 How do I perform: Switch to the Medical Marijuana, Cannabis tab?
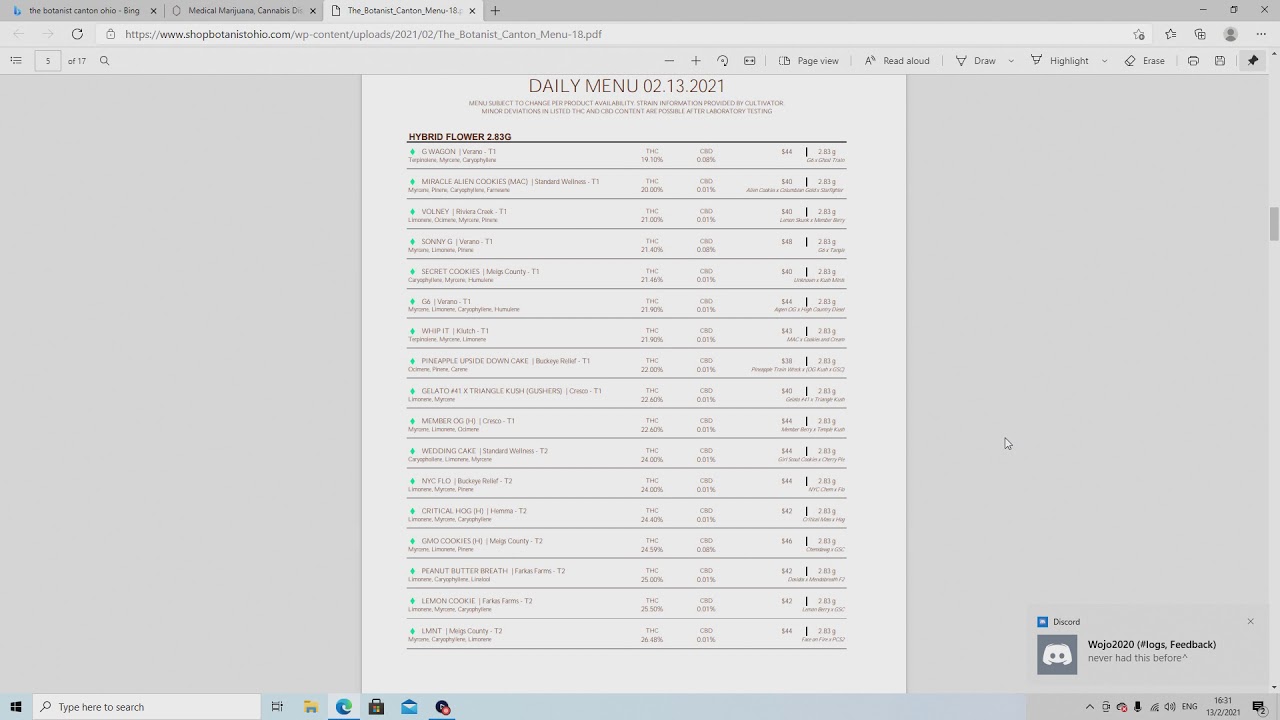click(243, 10)
